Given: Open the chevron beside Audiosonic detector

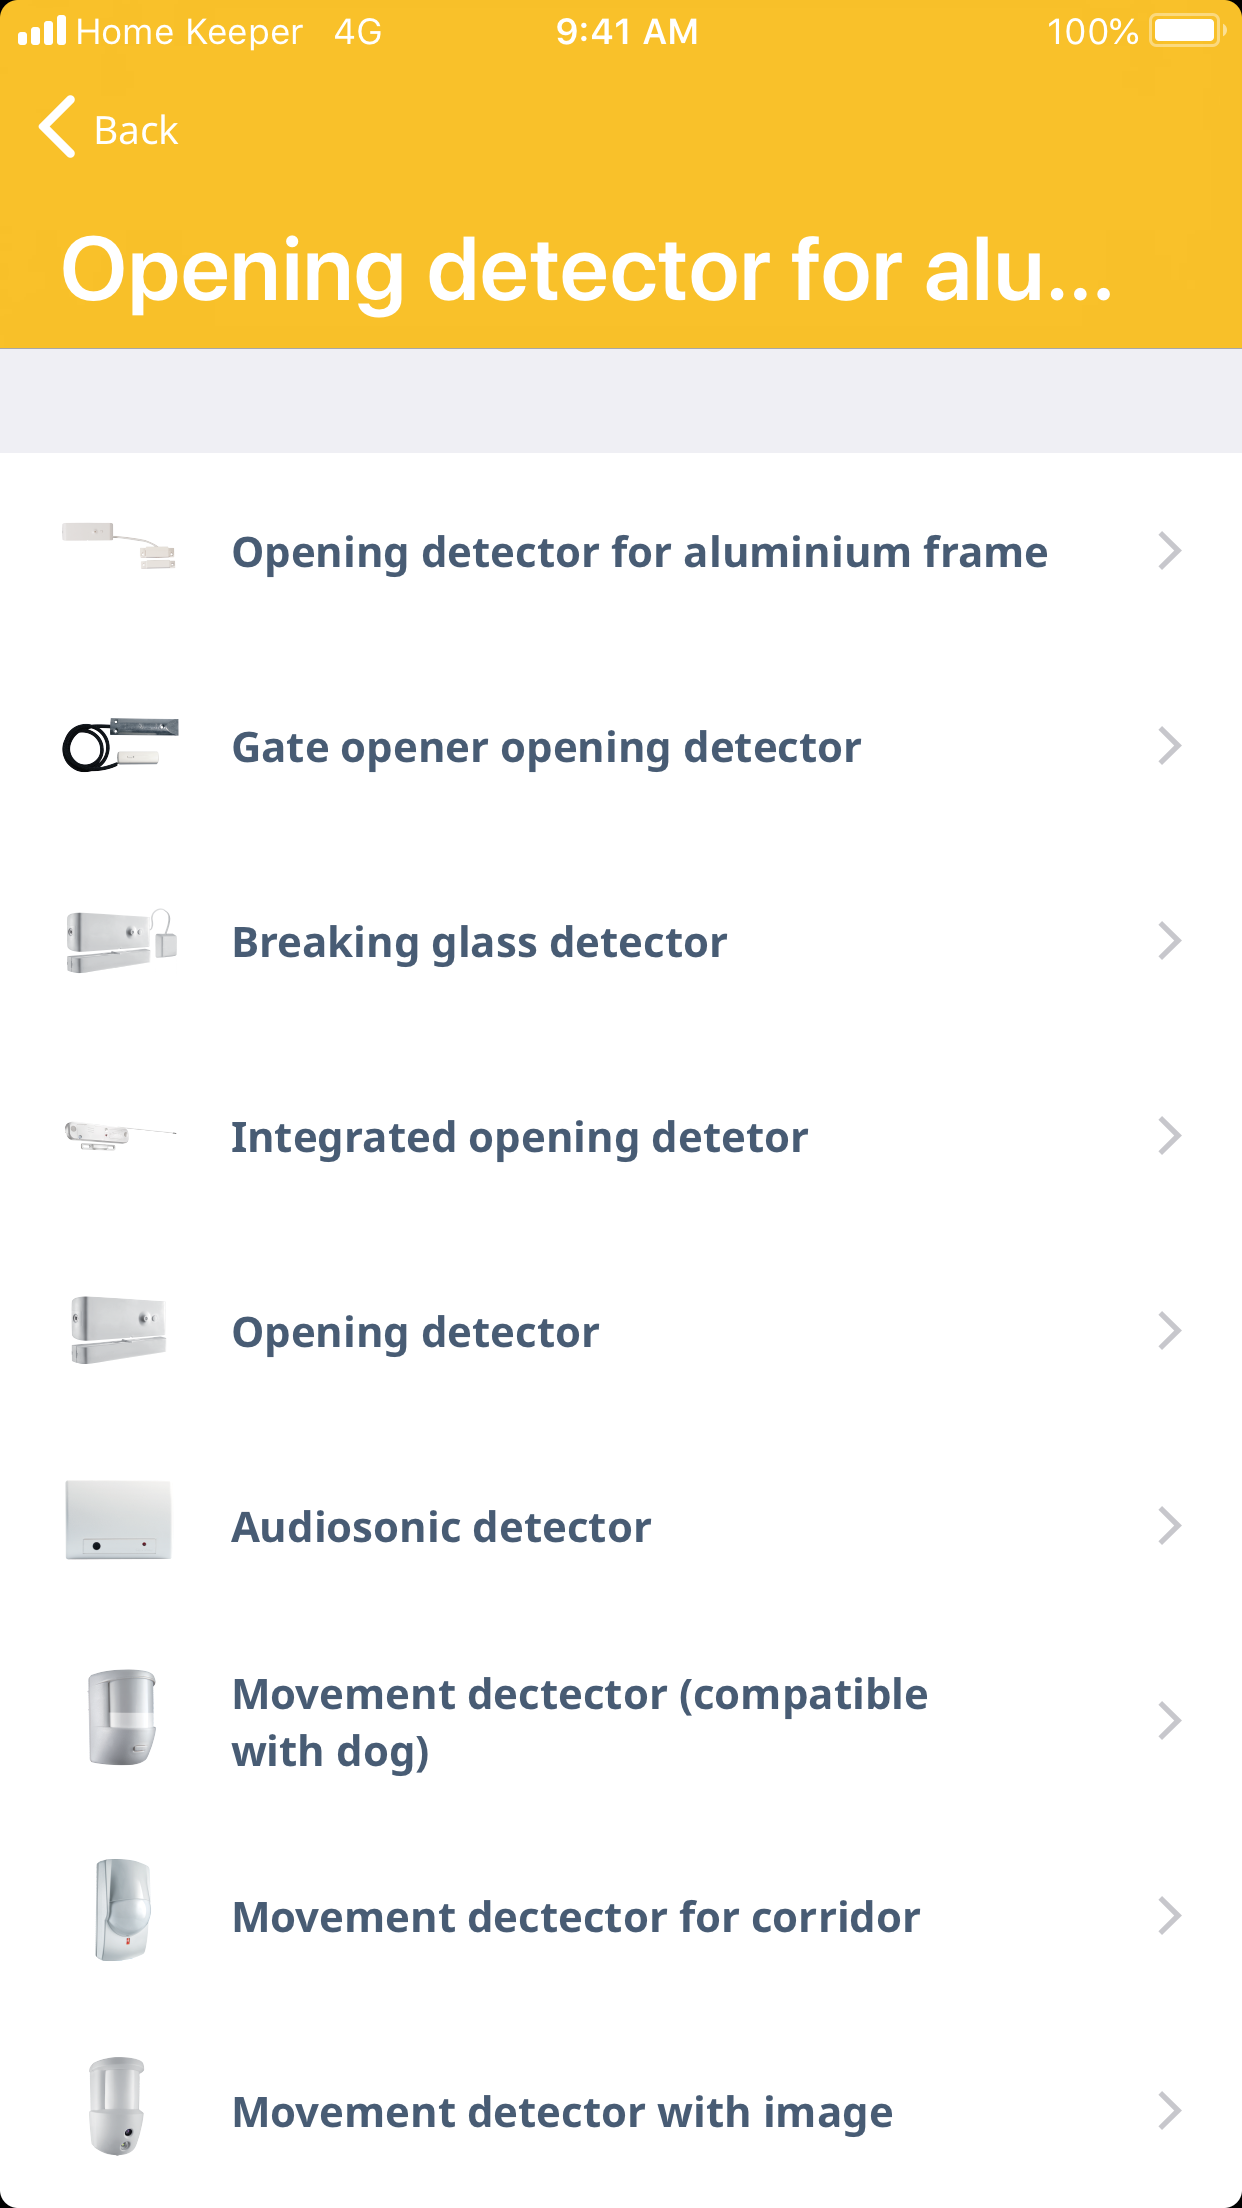Looking at the screenshot, I should 1169,1526.
